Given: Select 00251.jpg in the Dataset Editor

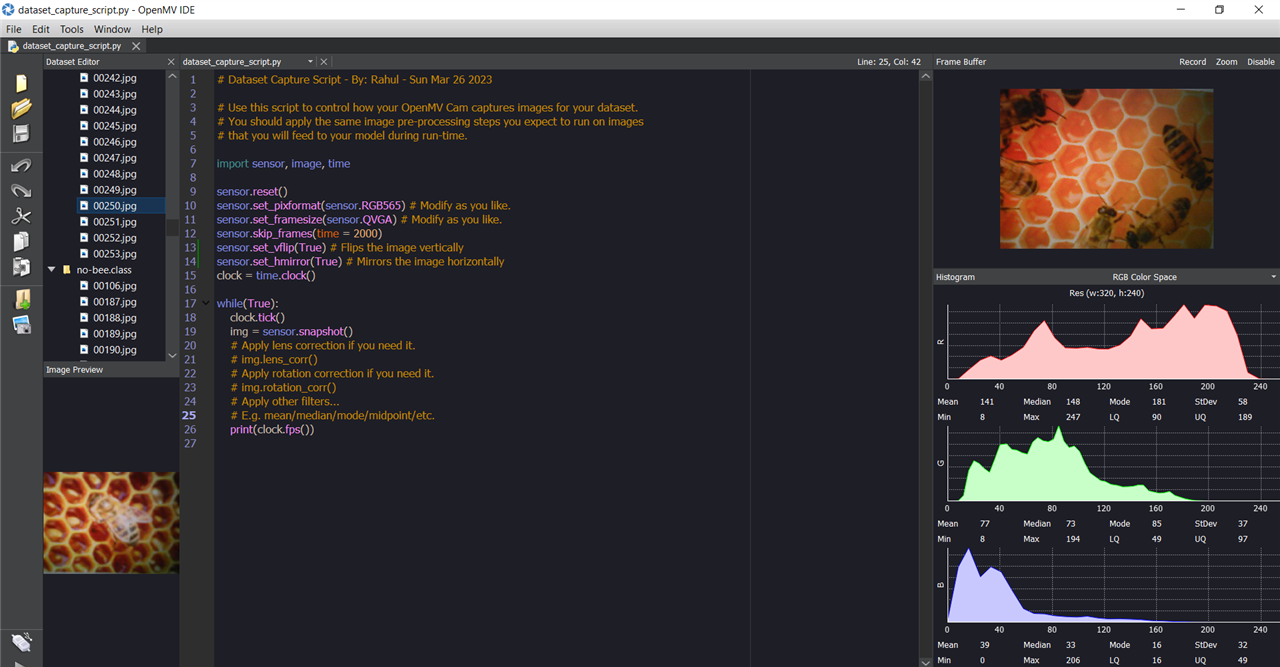Looking at the screenshot, I should (x=114, y=222).
